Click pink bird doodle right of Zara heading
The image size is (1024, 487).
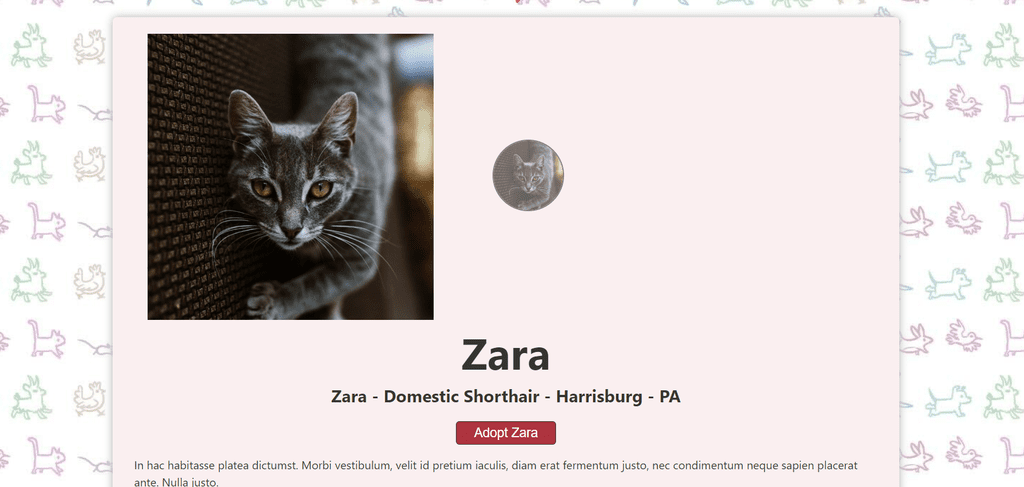coord(963,336)
